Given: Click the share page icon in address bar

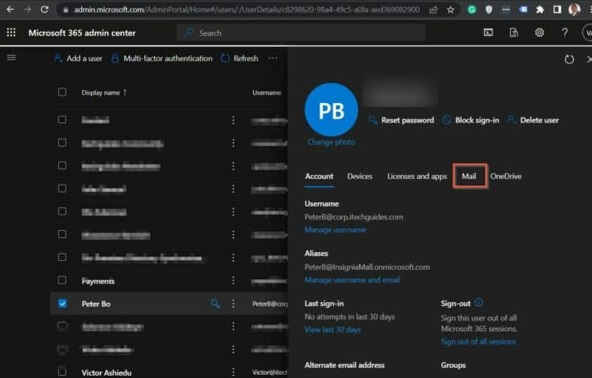Looking at the screenshot, I should 433,10.
